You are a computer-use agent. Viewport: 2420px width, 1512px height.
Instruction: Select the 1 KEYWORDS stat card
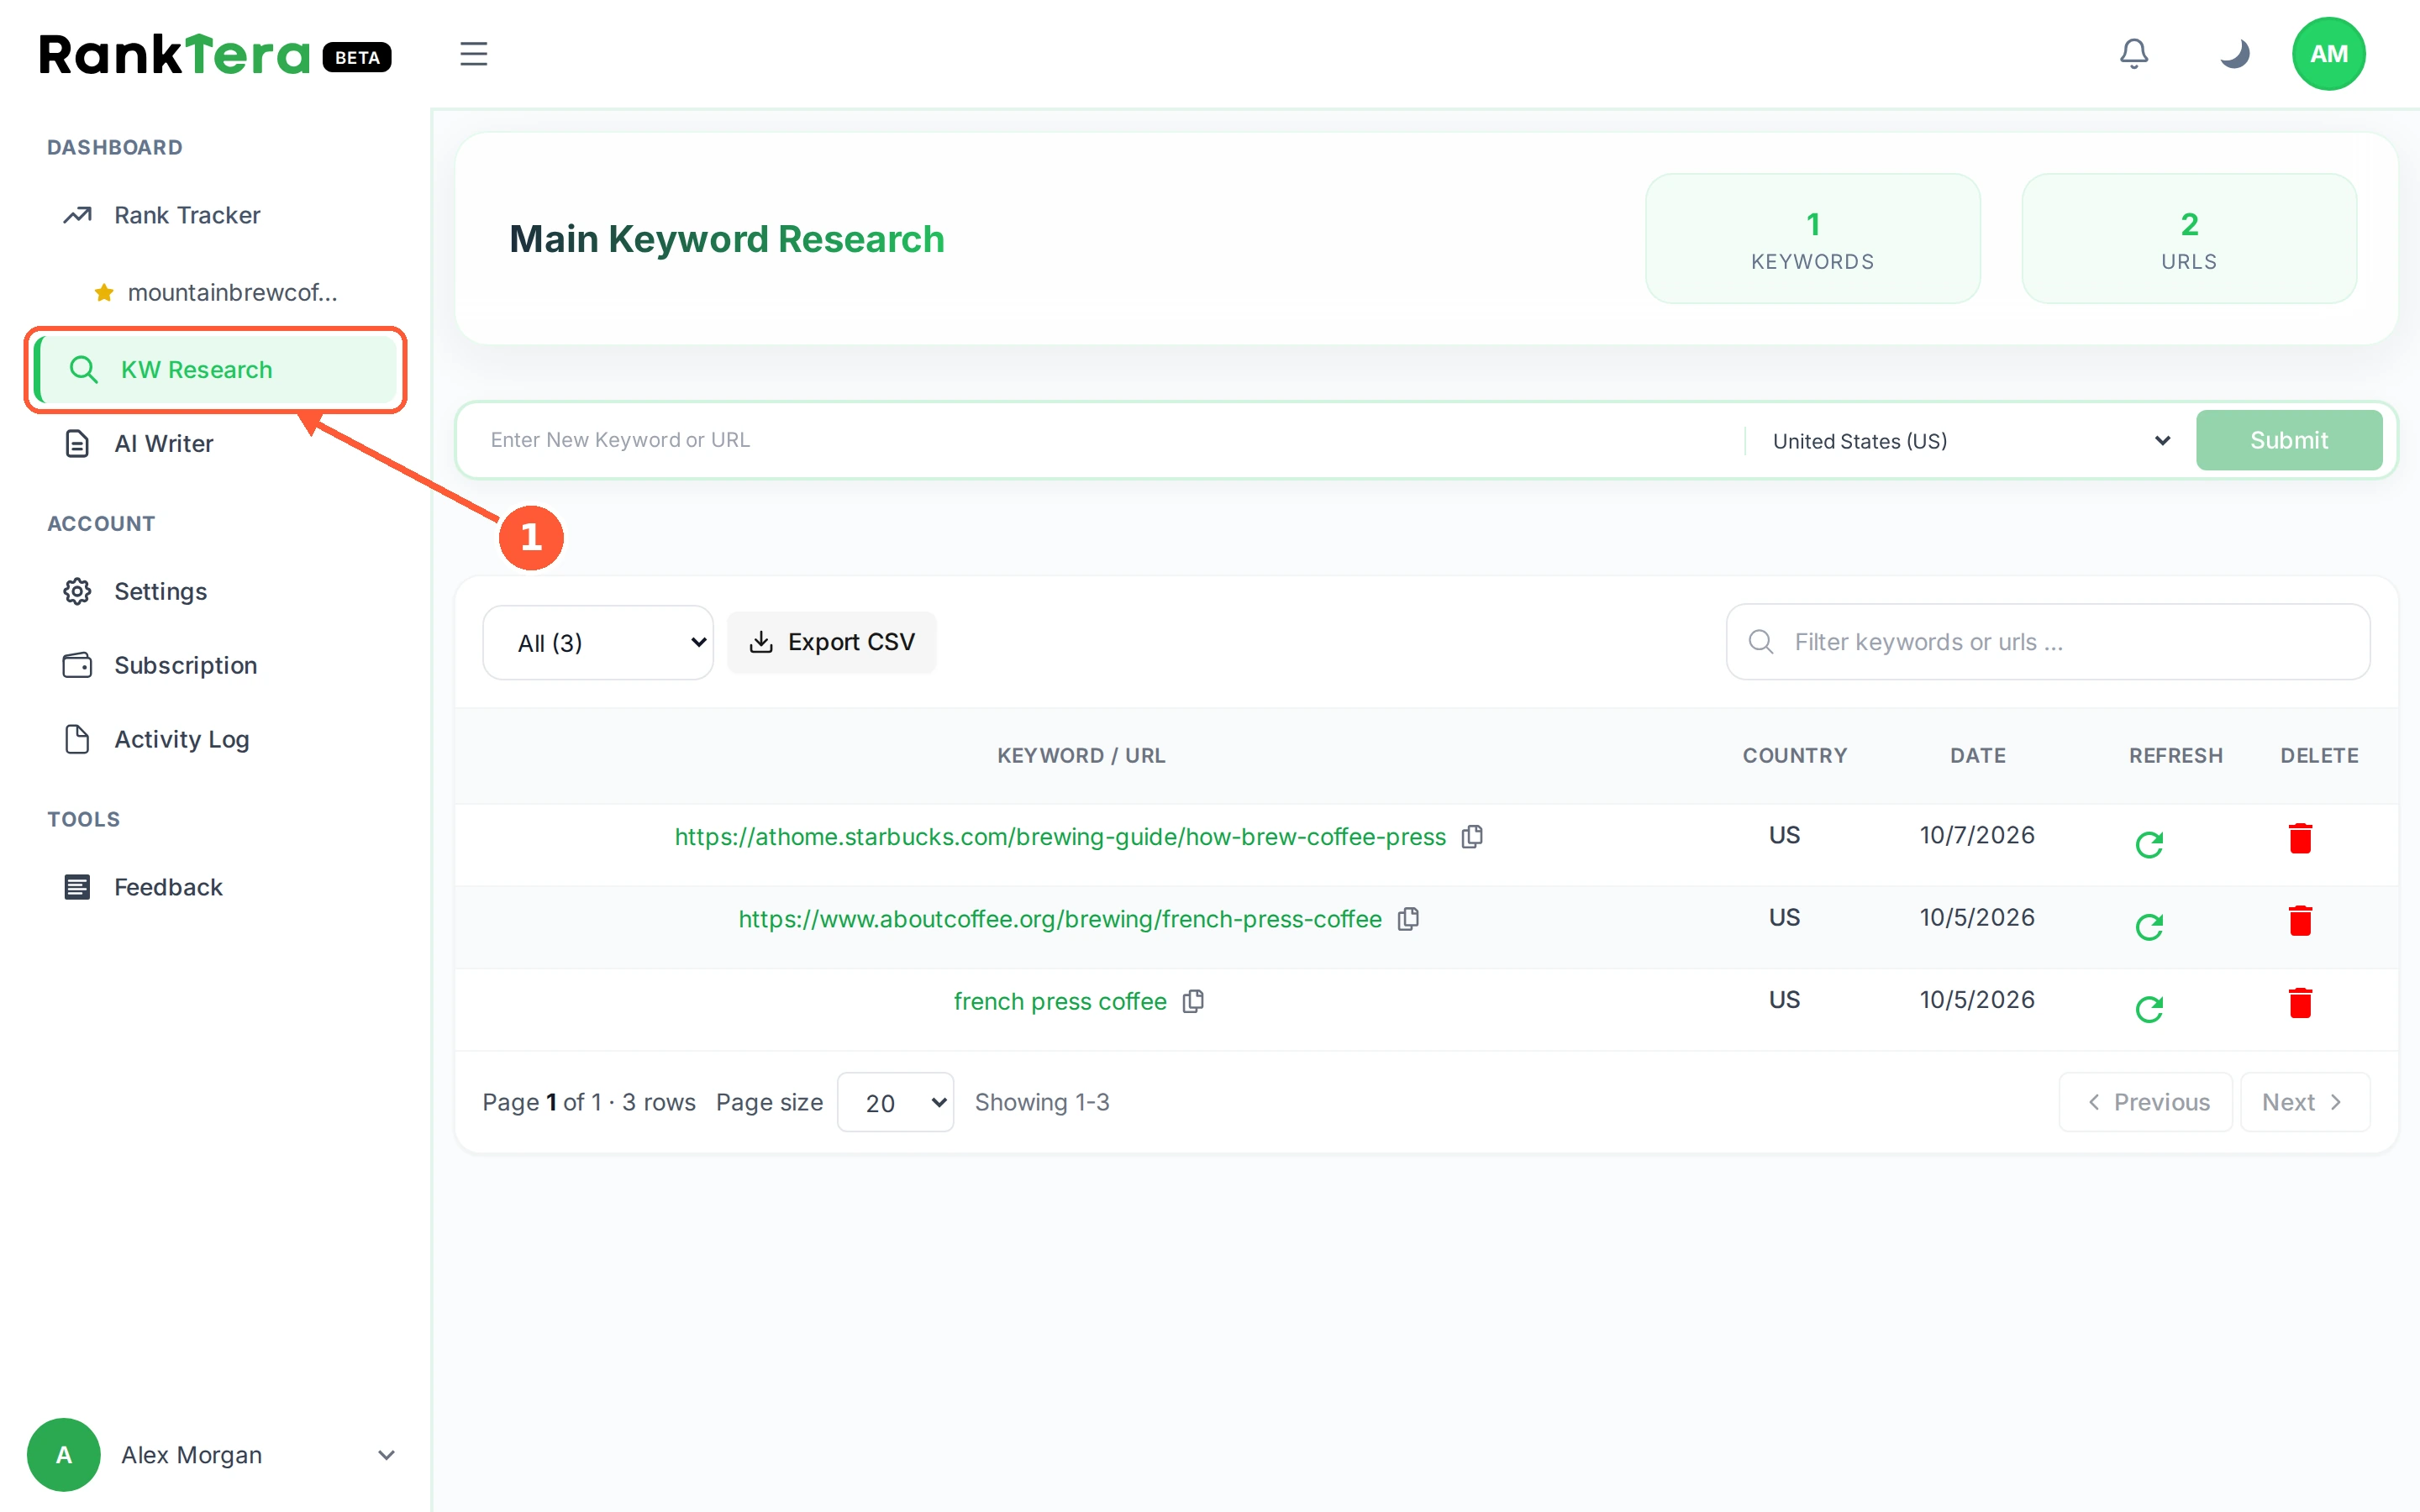coord(1812,239)
